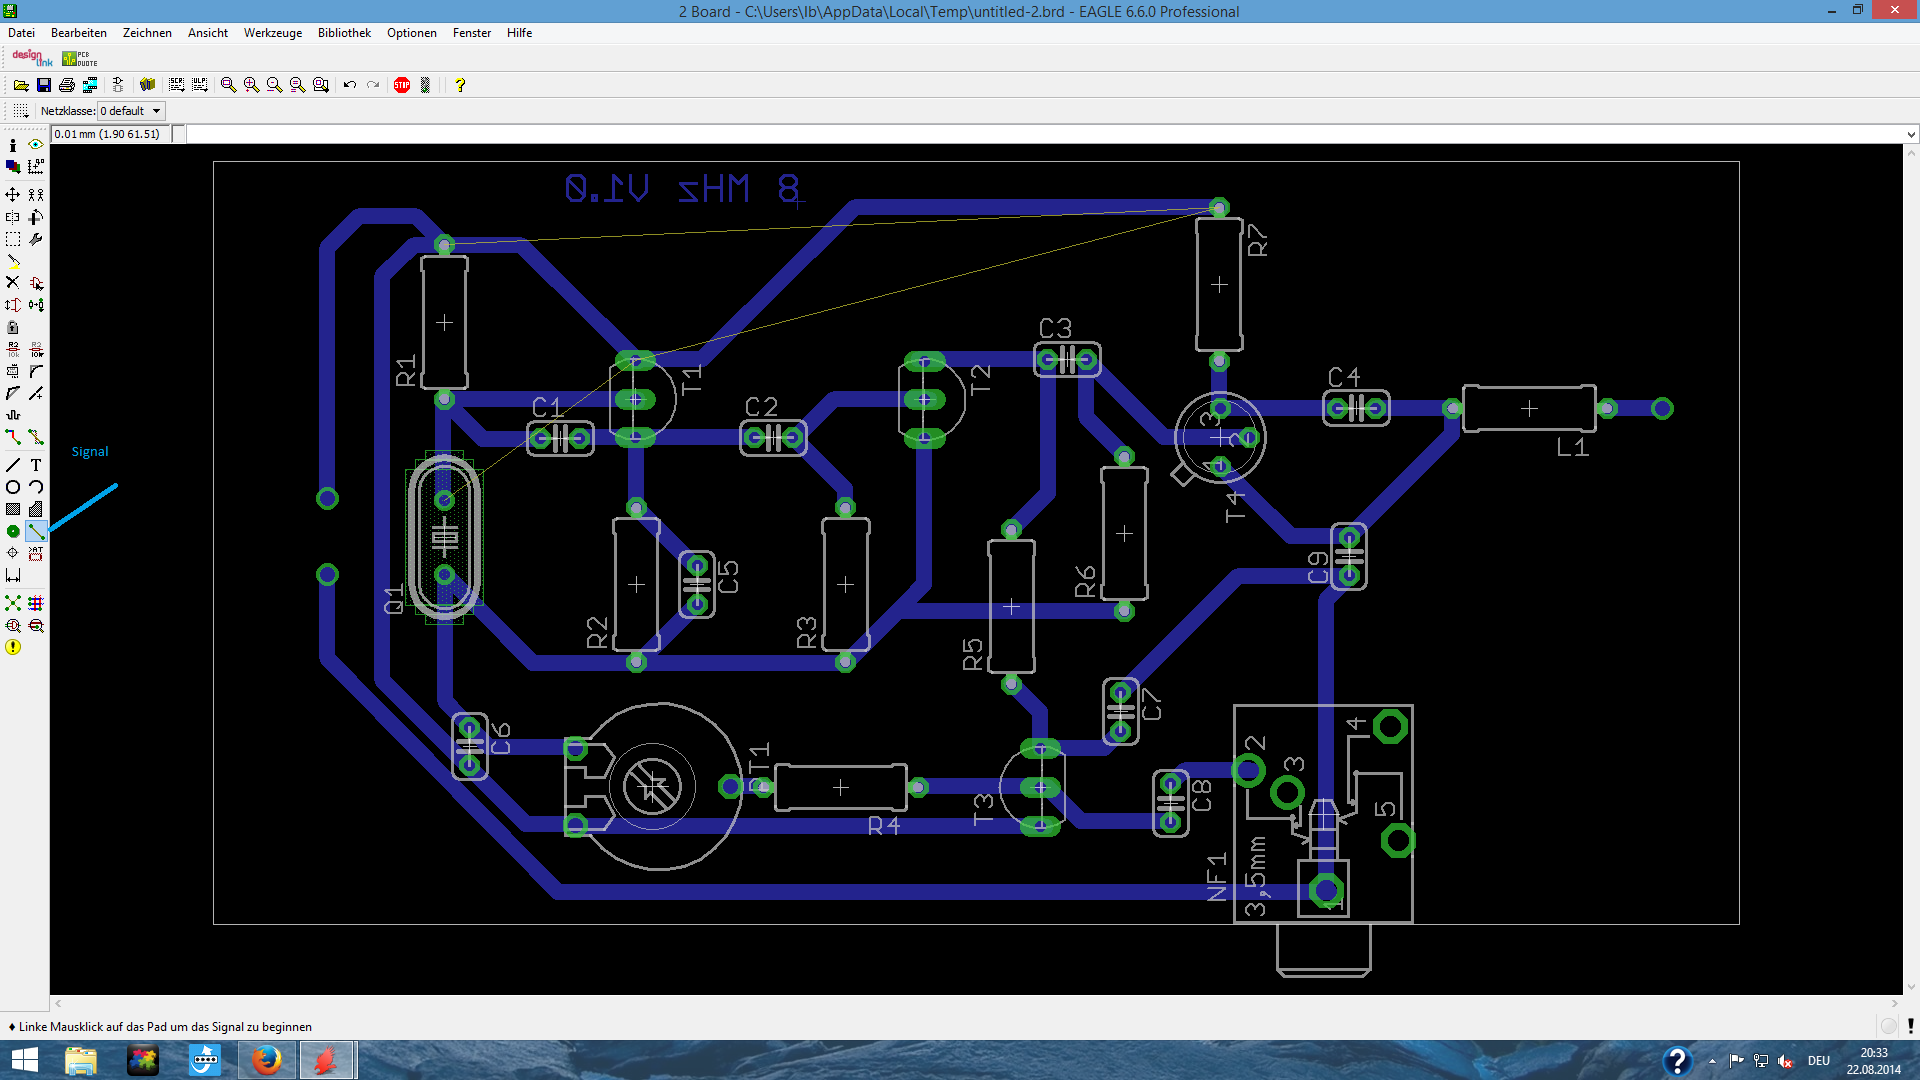Select the Circle tool
The height and width of the screenshot is (1080, 1920).
tap(13, 487)
